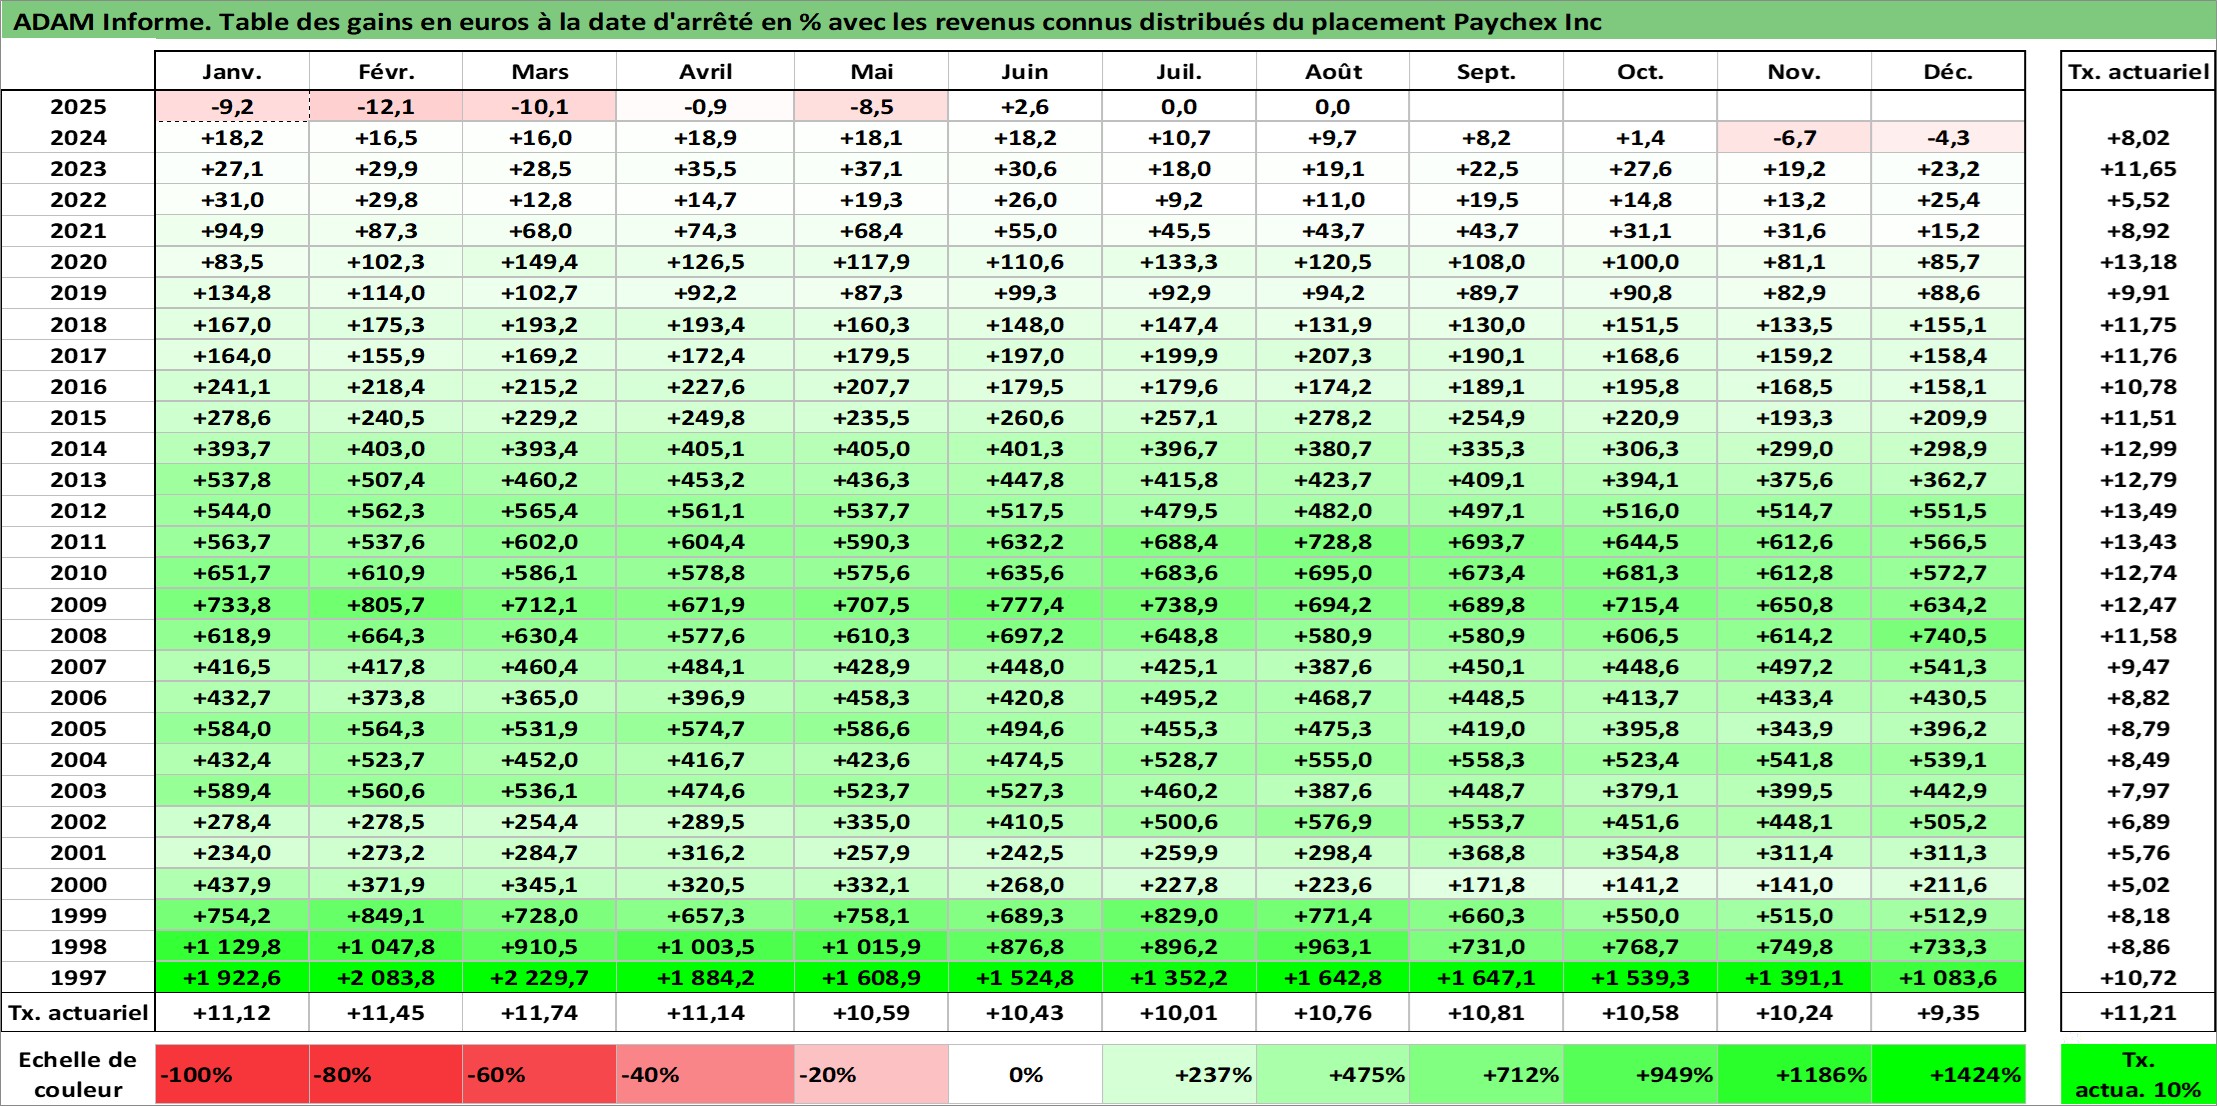Click the -60% color scale swatch
Image resolution: width=2217 pixels, height=1106 pixels.
click(540, 1074)
